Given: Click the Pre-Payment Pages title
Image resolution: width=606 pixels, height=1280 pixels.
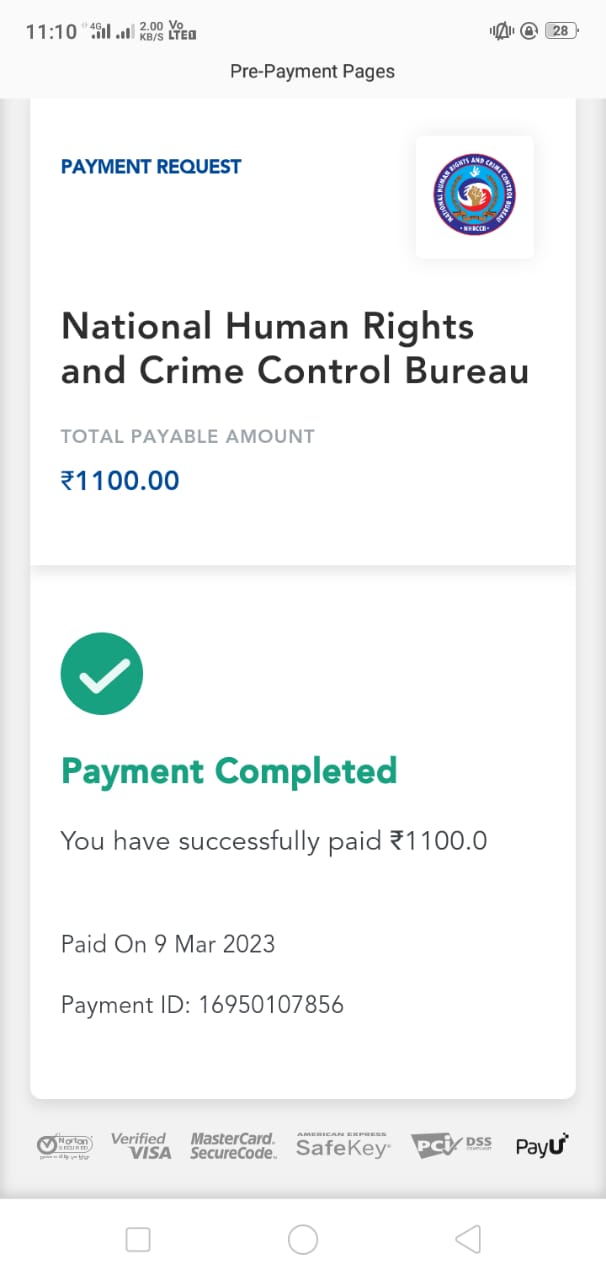Looking at the screenshot, I should click(312, 71).
